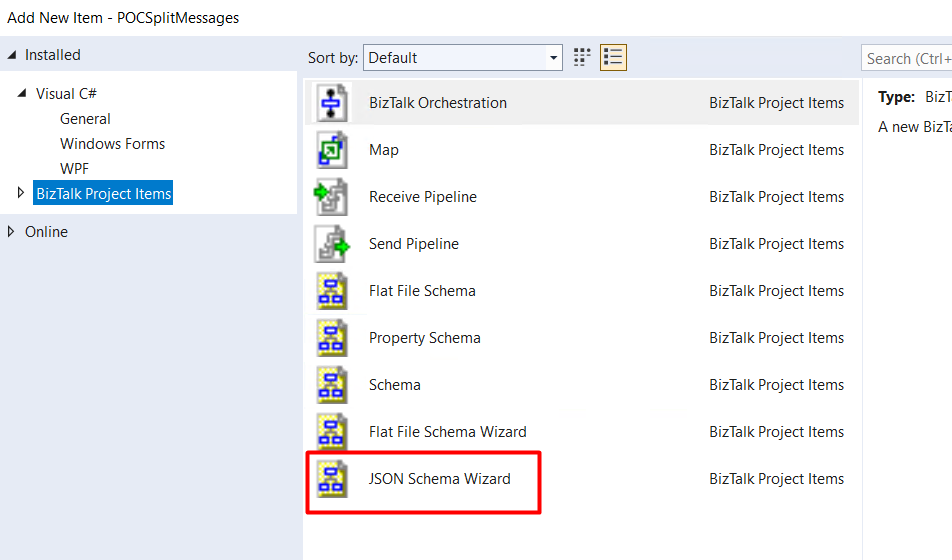
Task: Click the Property Schema icon
Action: click(x=332, y=338)
